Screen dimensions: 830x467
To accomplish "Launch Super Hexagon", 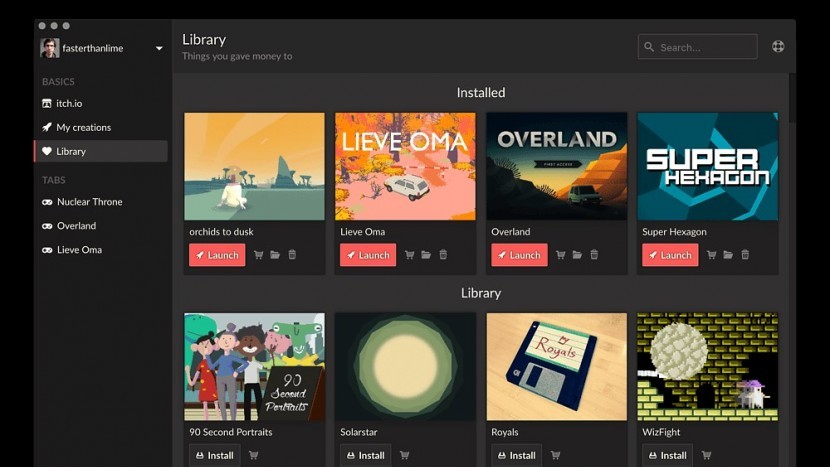I will [670, 255].
